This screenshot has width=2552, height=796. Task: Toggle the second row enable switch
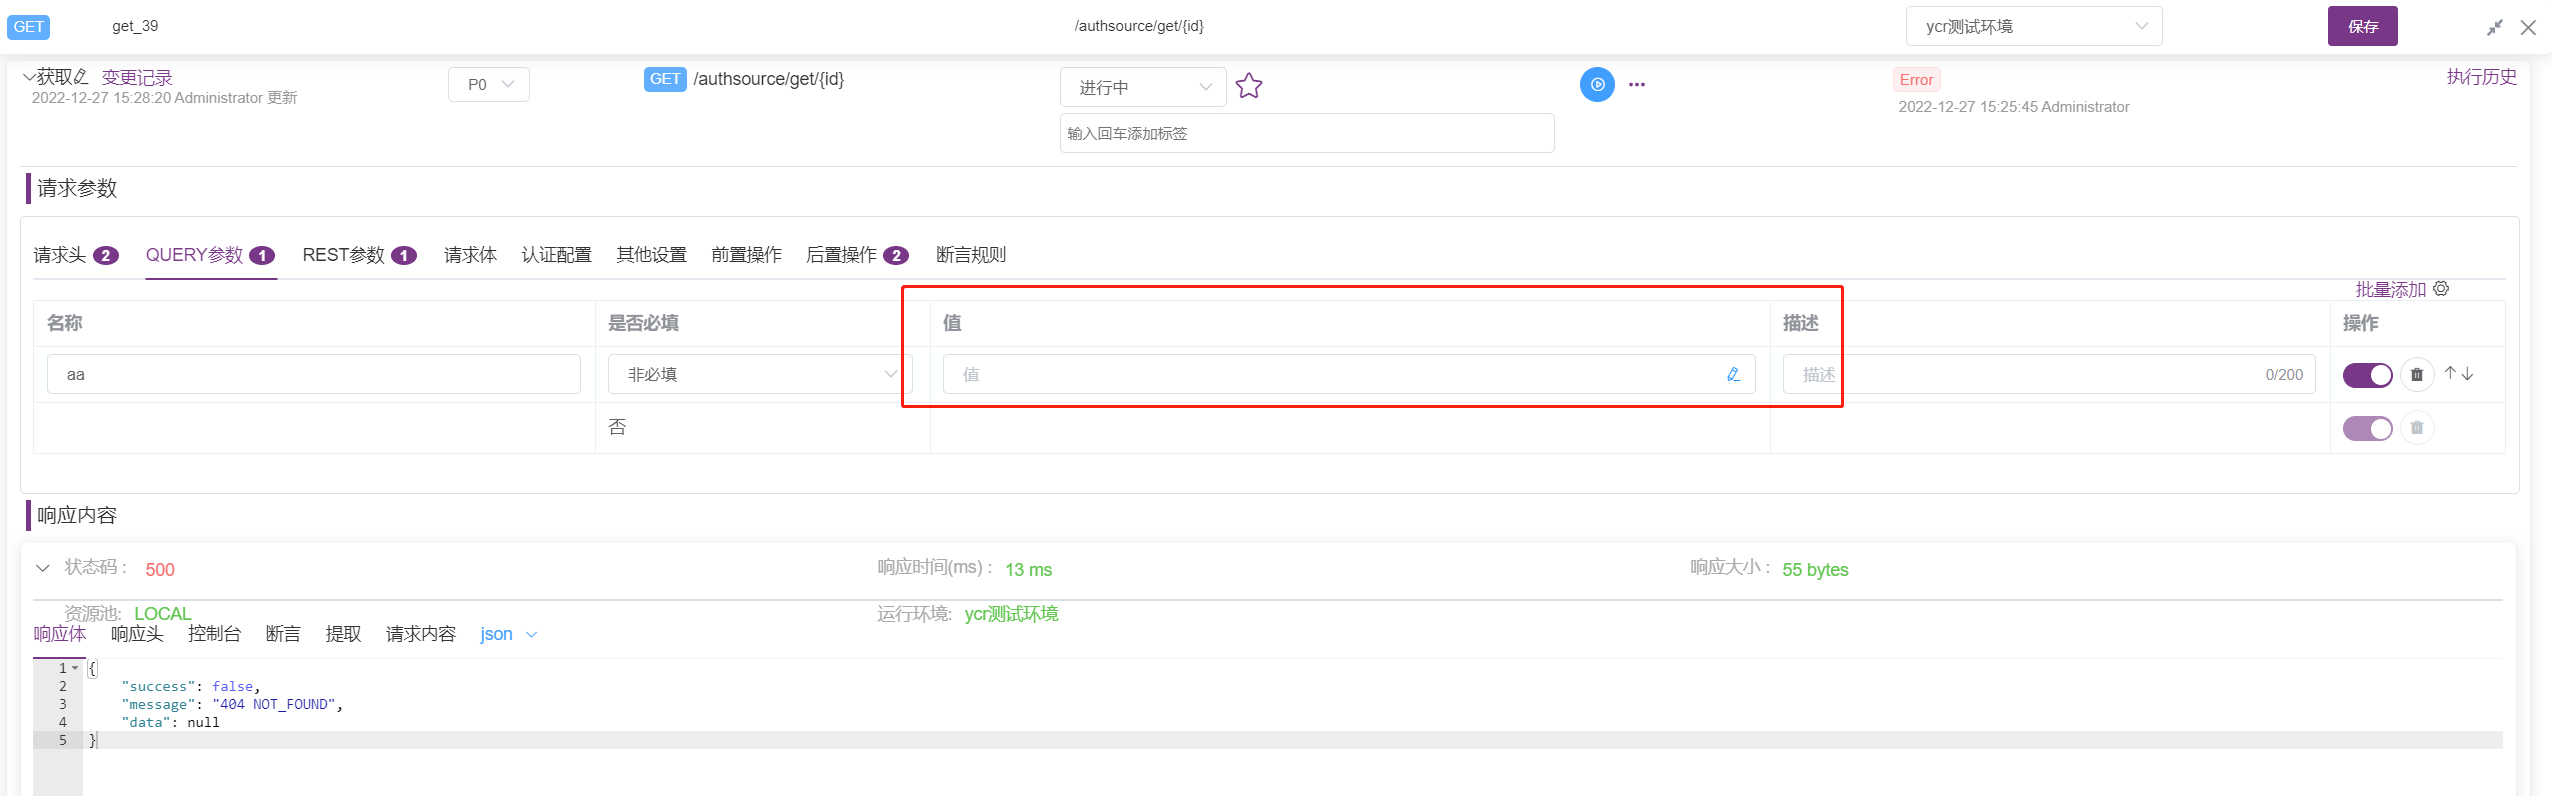[2367, 428]
